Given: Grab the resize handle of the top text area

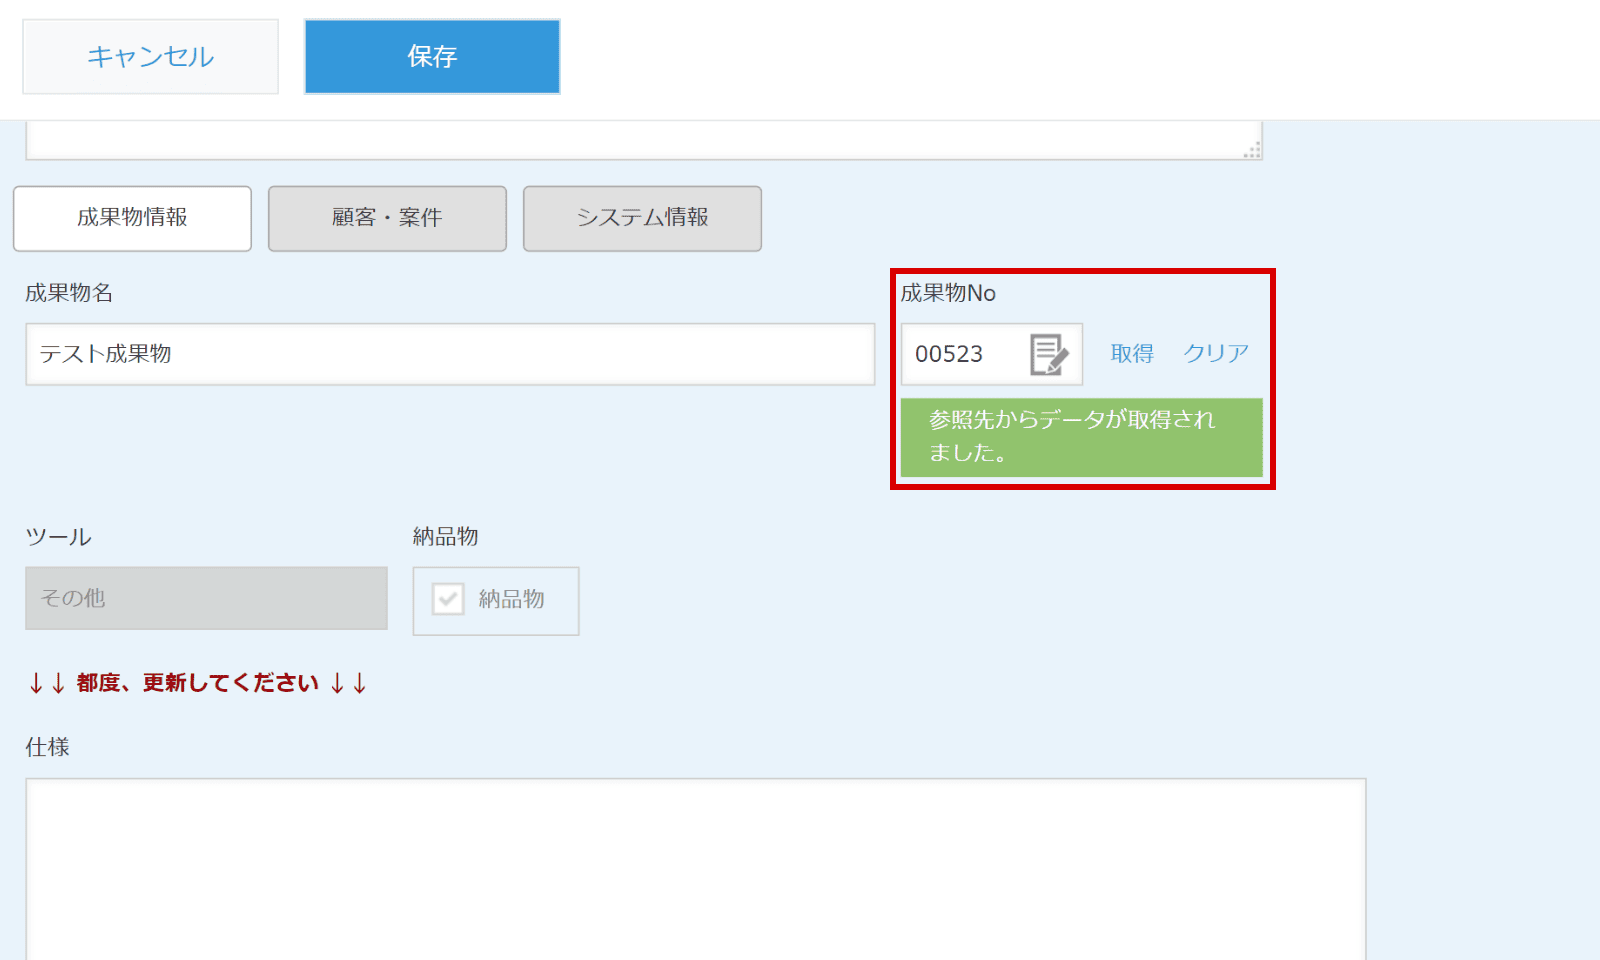Looking at the screenshot, I should pyautogui.click(x=1252, y=150).
